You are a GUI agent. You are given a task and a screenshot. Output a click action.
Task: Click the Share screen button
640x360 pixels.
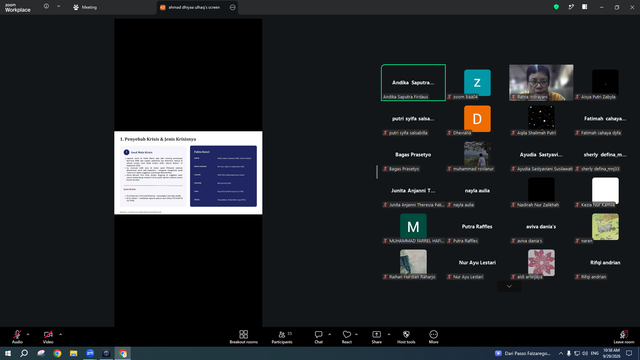376,337
